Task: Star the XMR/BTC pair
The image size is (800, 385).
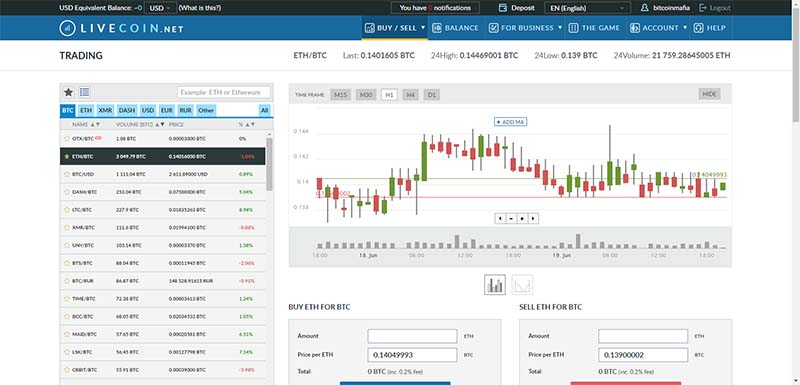Action: tap(66, 227)
